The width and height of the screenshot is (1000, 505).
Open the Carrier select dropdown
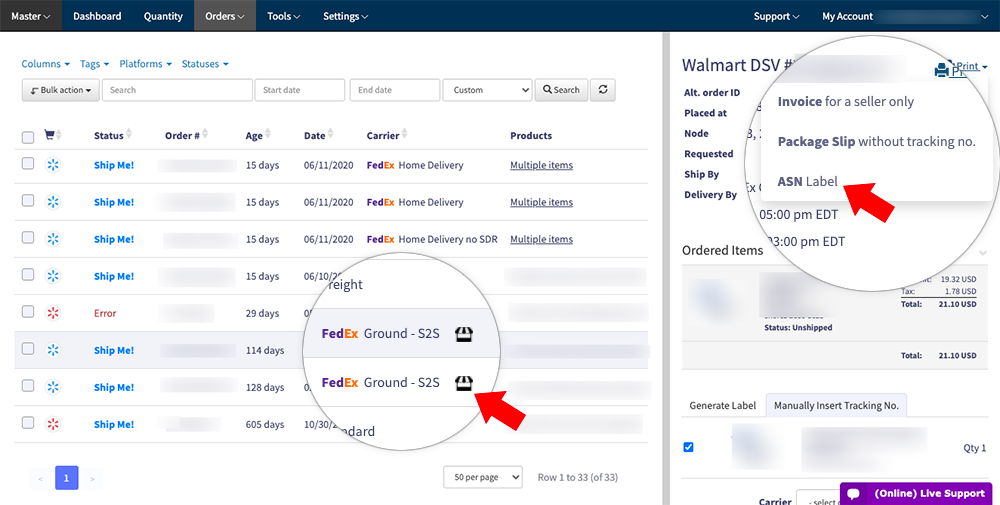point(820,499)
